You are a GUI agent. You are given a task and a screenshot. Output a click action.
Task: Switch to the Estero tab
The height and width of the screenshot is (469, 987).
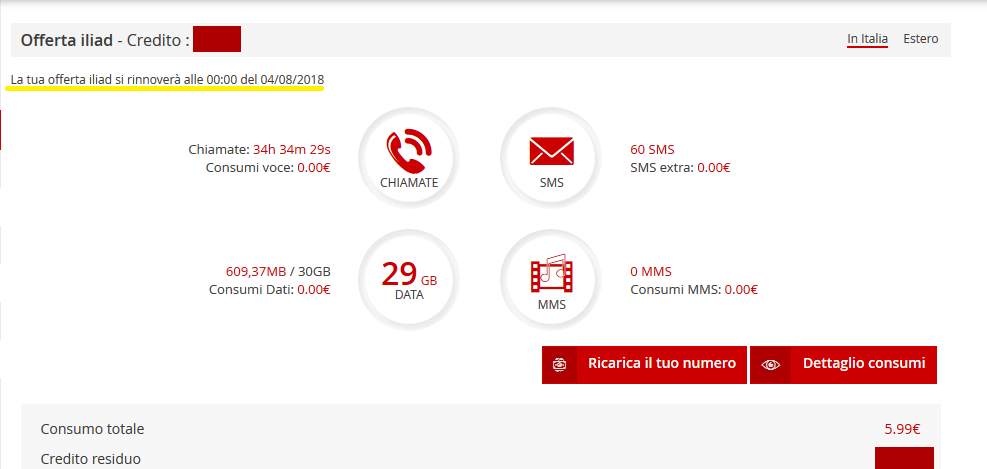tap(920, 39)
